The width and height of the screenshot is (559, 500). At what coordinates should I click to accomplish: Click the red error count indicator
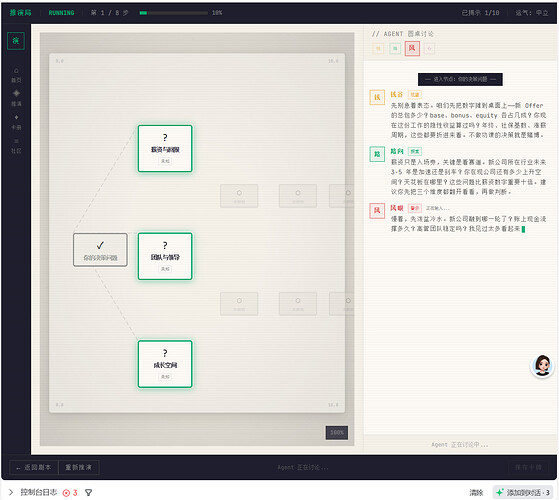(x=70, y=493)
